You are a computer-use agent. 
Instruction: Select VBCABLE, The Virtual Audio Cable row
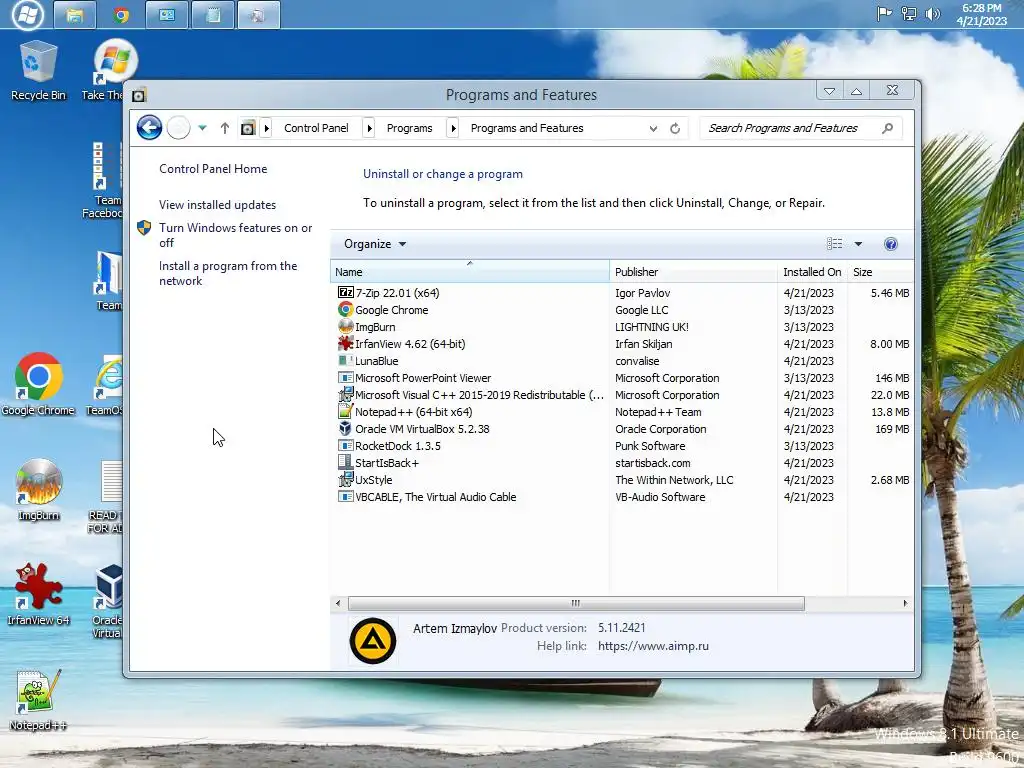click(622, 496)
